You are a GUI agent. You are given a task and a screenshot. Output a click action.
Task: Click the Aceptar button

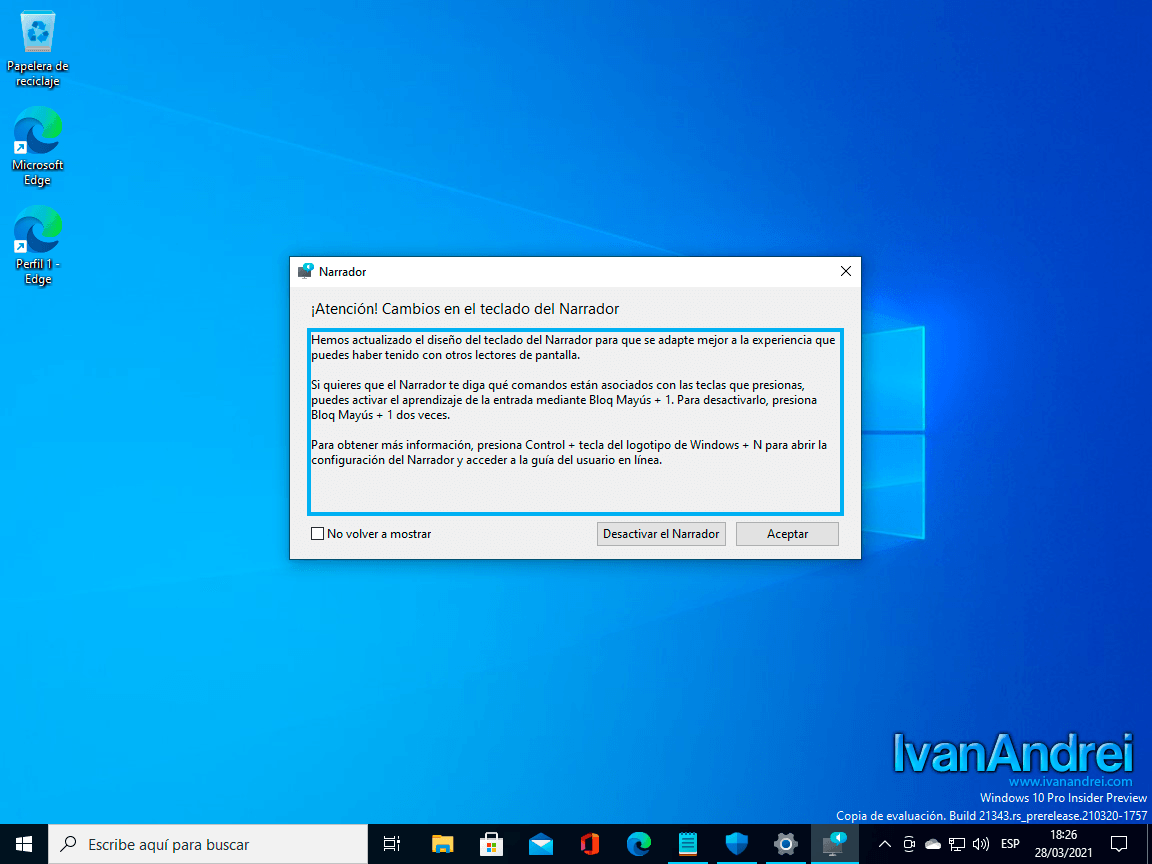[x=788, y=534]
